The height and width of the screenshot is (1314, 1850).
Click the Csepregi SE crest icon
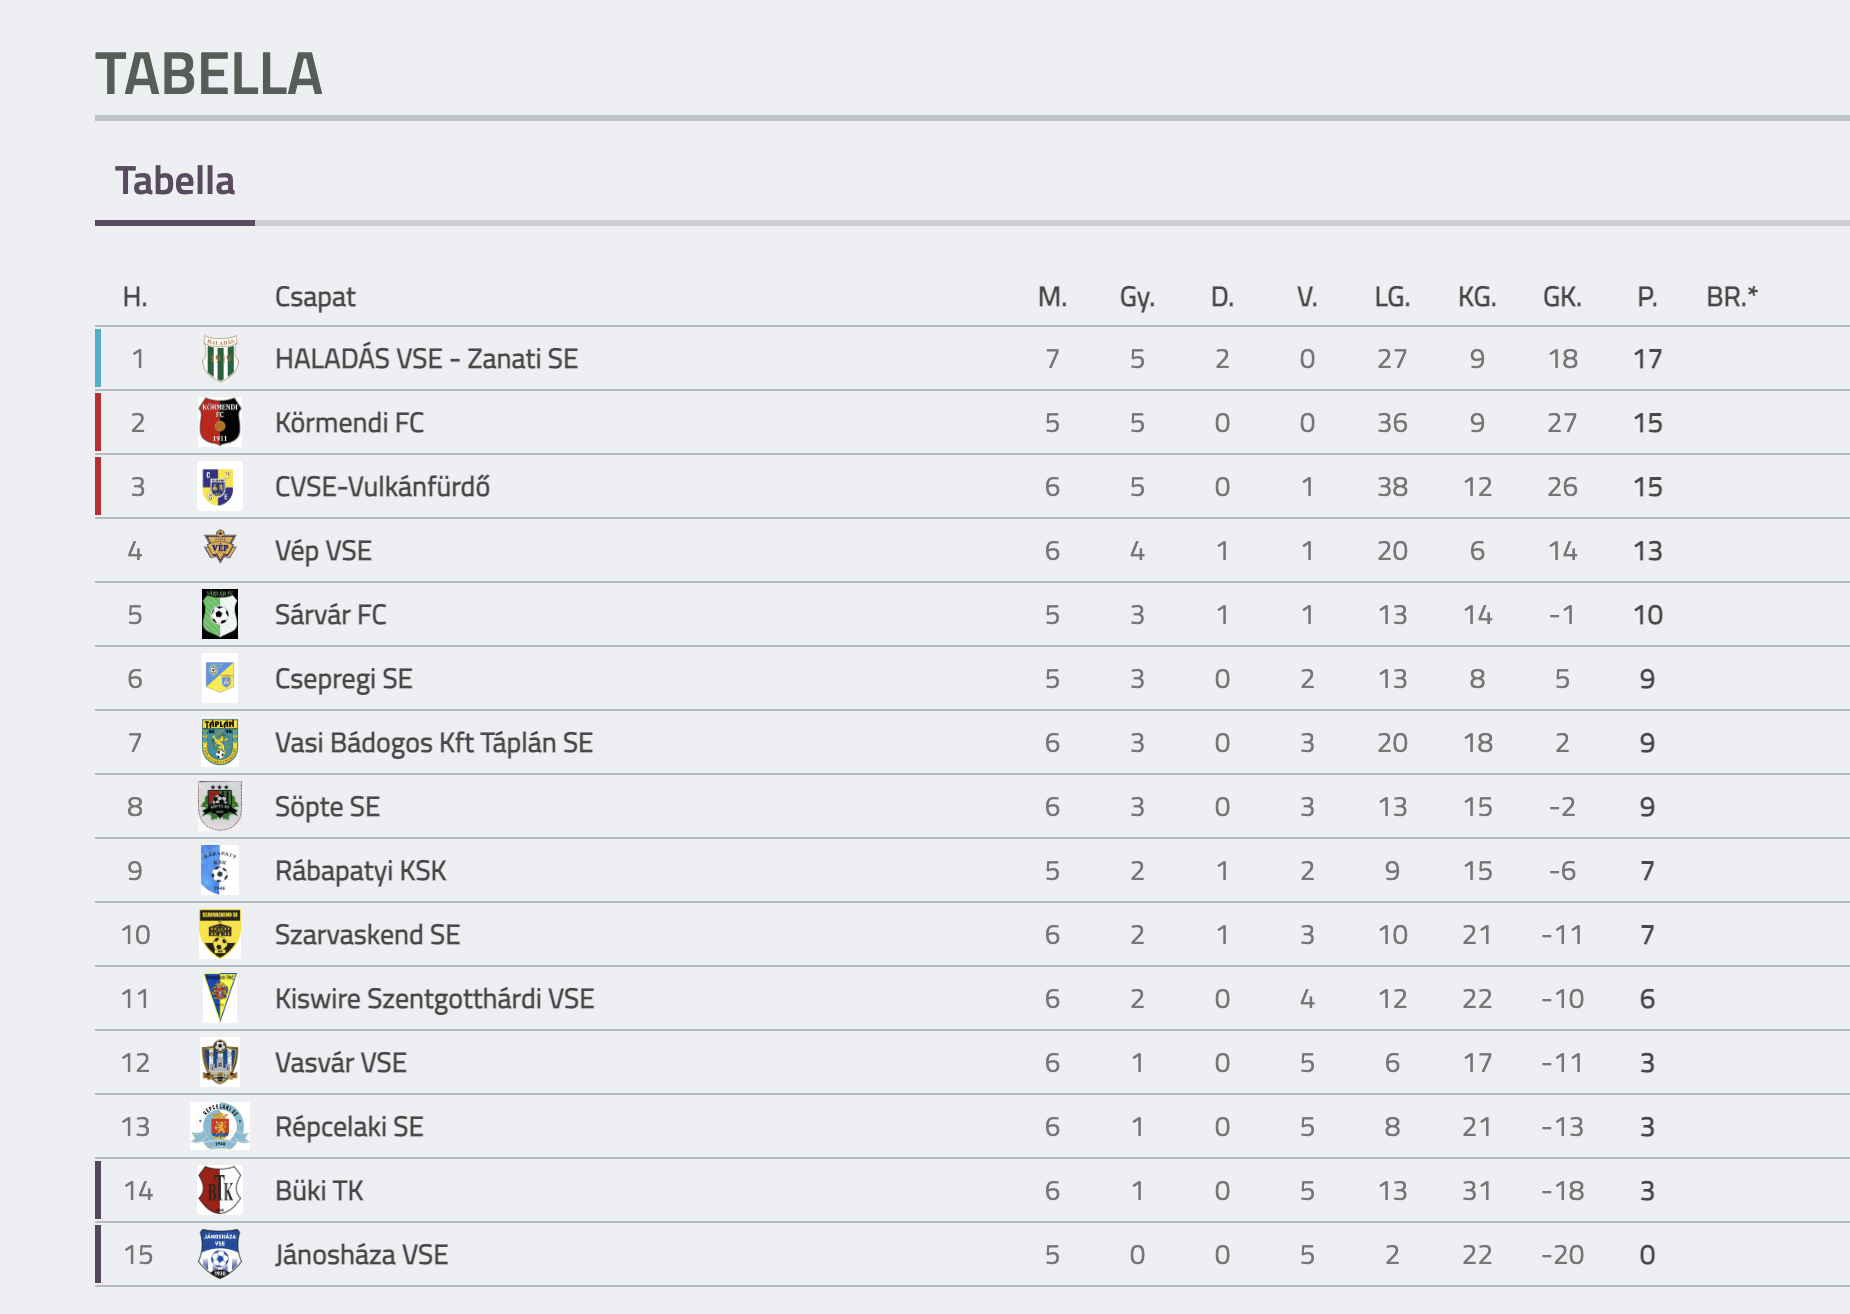(220, 678)
